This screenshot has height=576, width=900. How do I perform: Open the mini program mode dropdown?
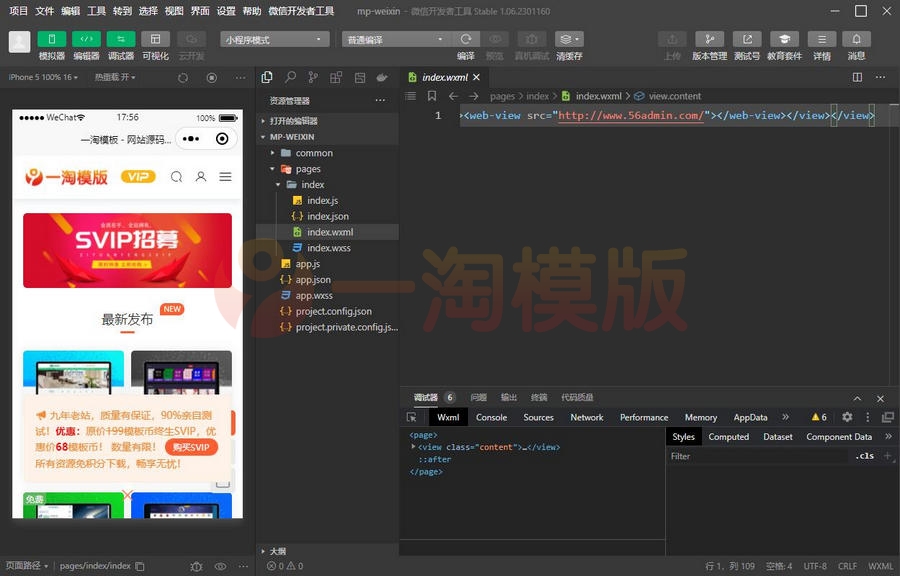274,39
